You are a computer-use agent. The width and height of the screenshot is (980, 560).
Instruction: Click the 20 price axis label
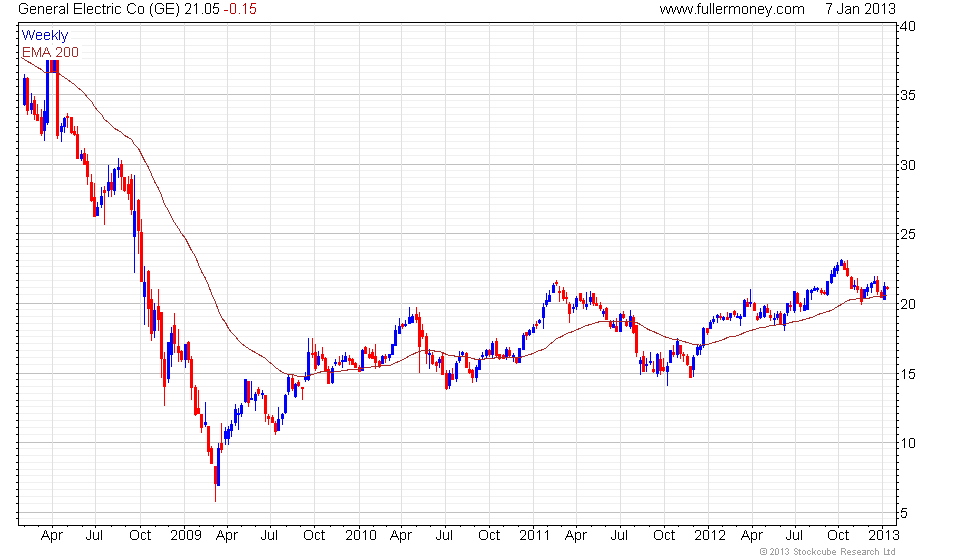coord(908,304)
